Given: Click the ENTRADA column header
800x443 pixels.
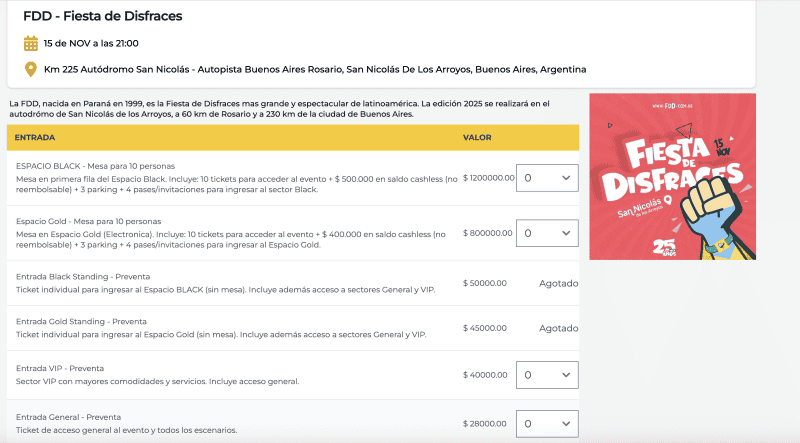Looking at the screenshot, I should [35, 137].
